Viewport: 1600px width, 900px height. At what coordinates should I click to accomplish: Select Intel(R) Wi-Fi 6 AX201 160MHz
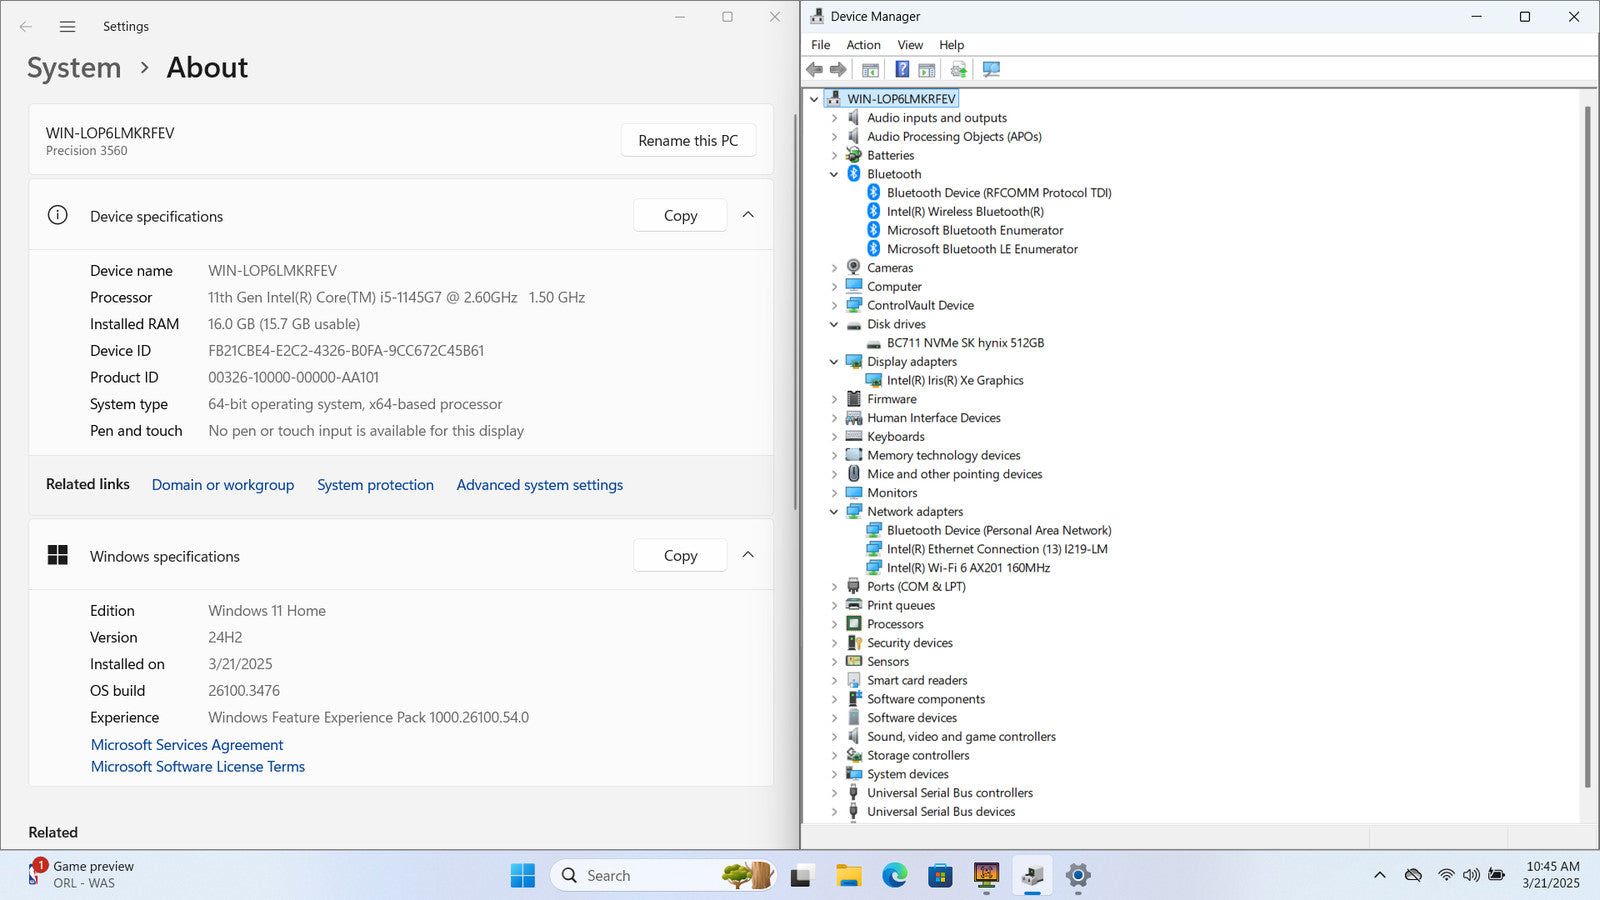point(968,568)
